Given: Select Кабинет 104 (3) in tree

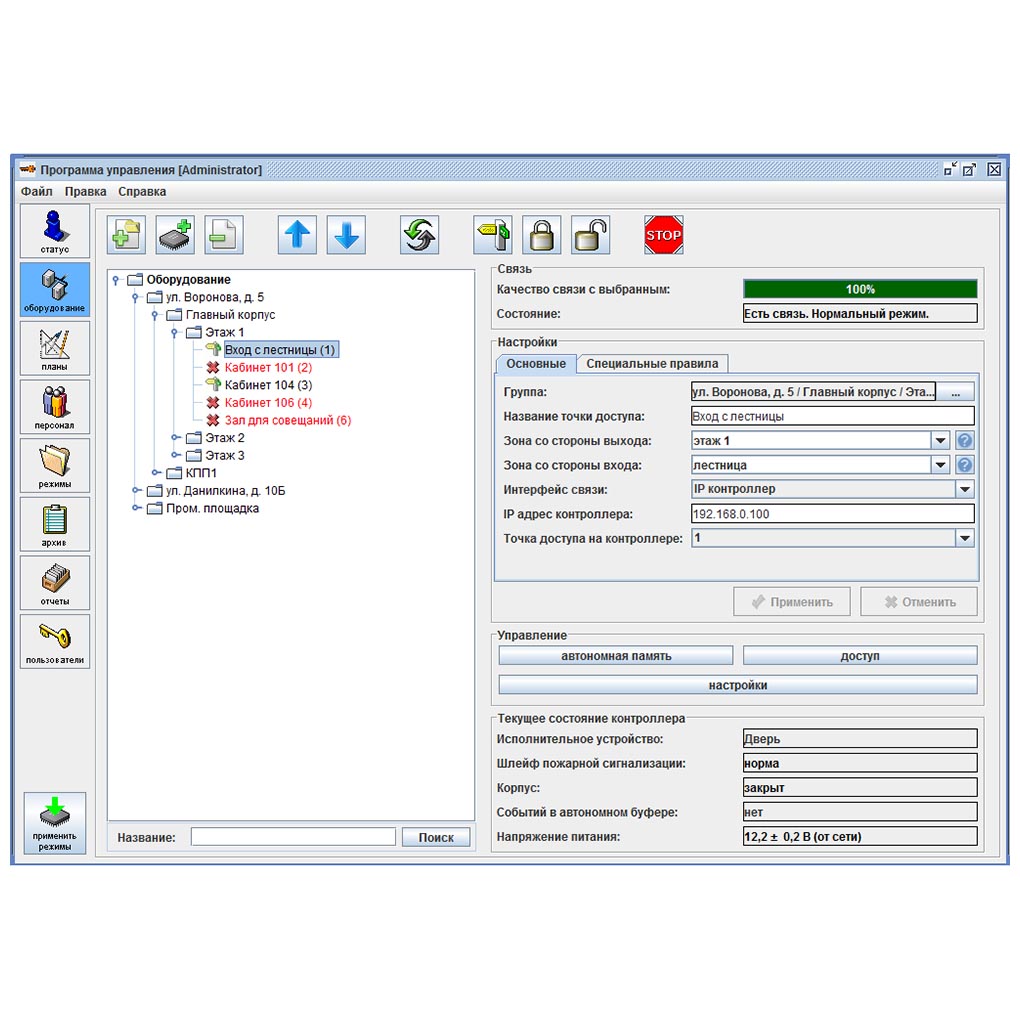Looking at the screenshot, I should point(268,385).
